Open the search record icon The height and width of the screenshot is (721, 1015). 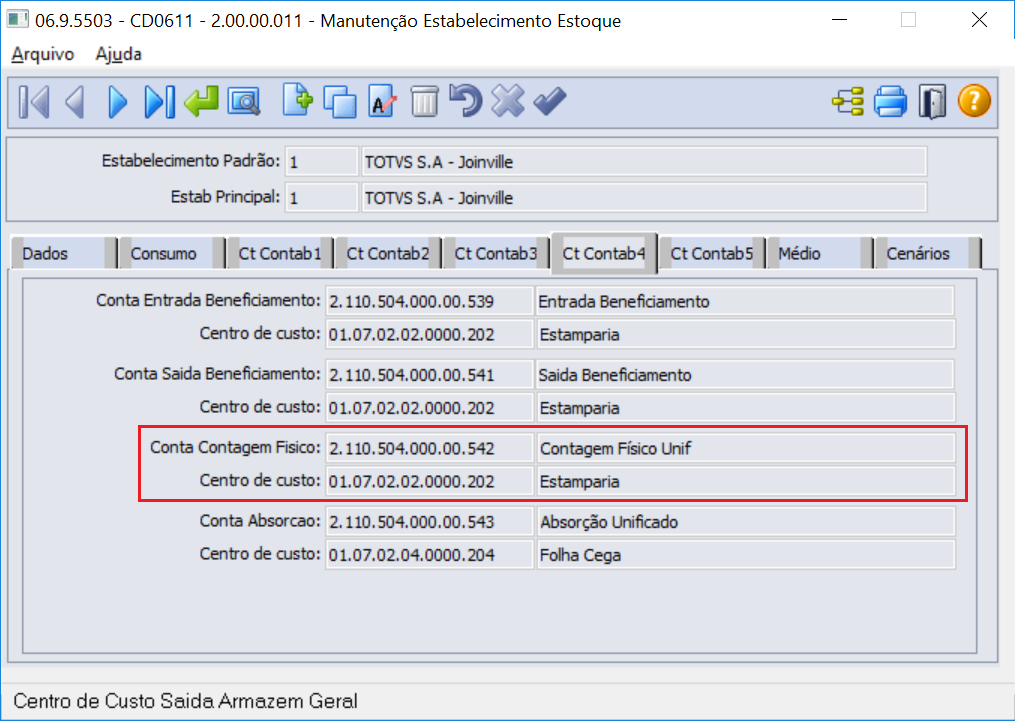[x=244, y=102]
